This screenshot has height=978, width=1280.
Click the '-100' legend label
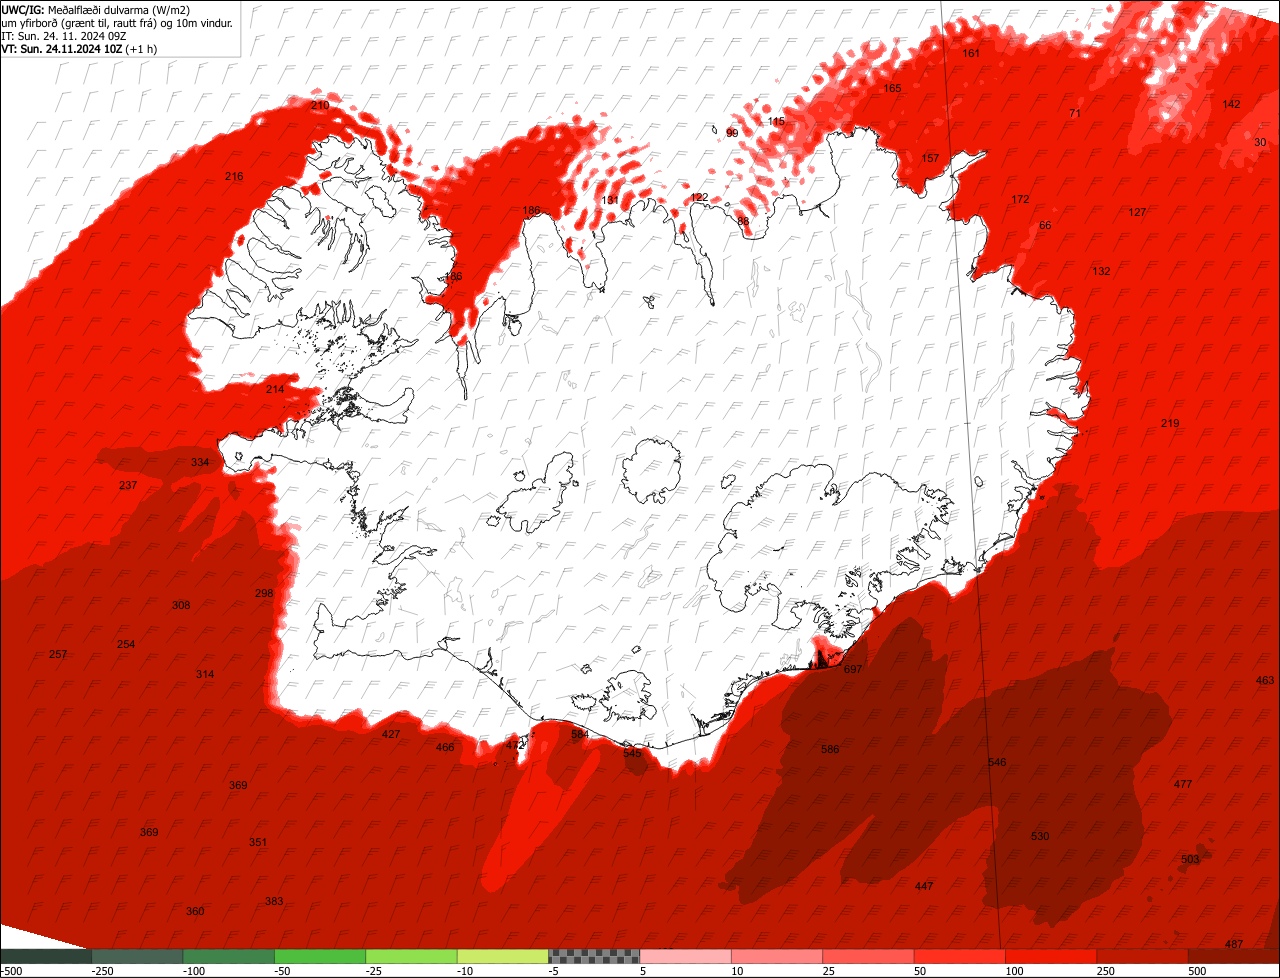[x=192, y=971]
